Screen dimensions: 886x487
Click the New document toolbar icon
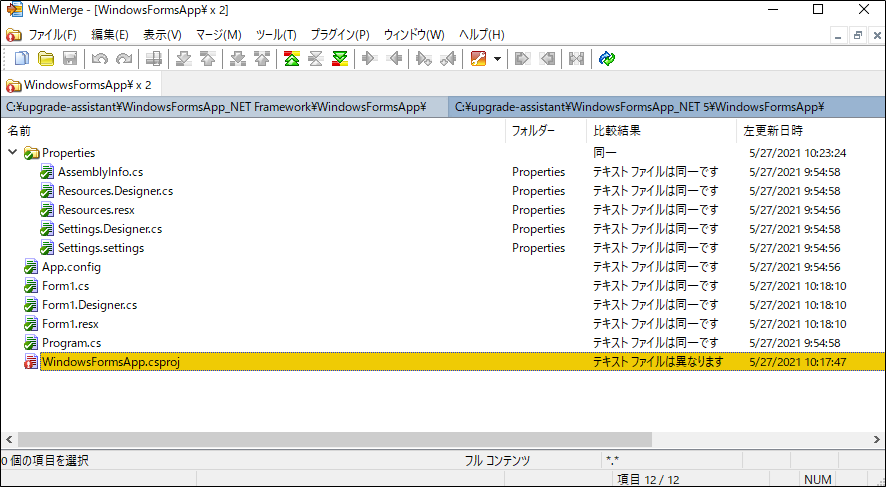(21, 58)
